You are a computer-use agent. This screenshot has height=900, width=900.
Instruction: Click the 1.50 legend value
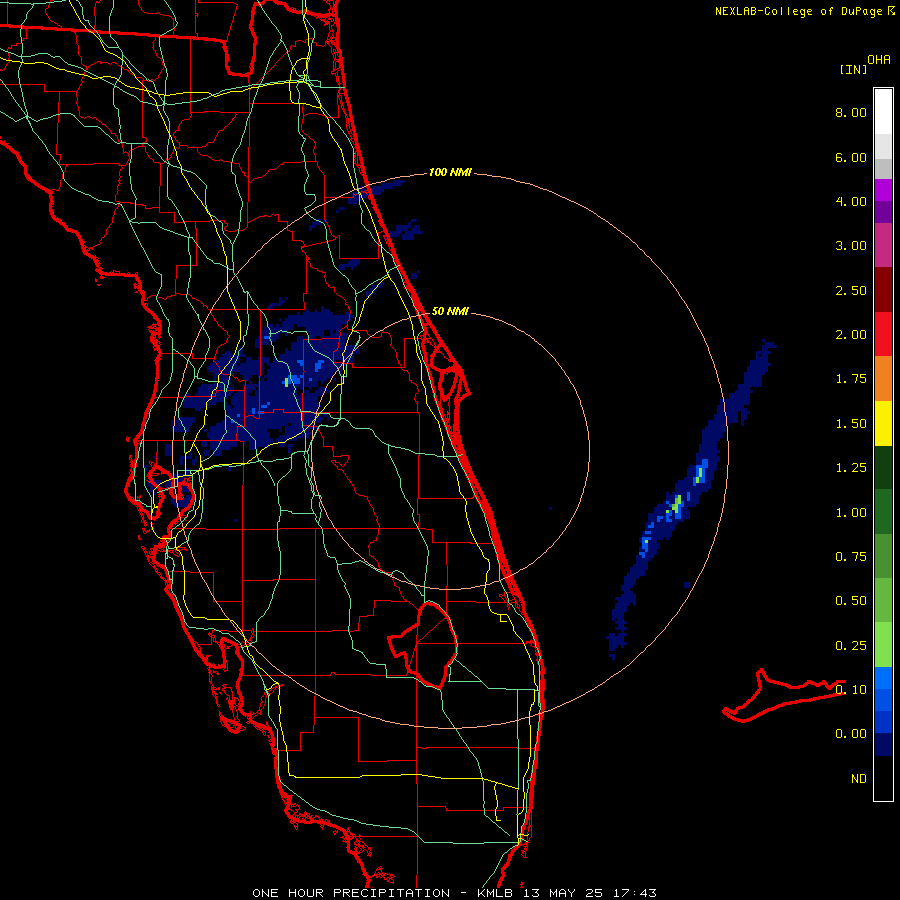(x=851, y=424)
